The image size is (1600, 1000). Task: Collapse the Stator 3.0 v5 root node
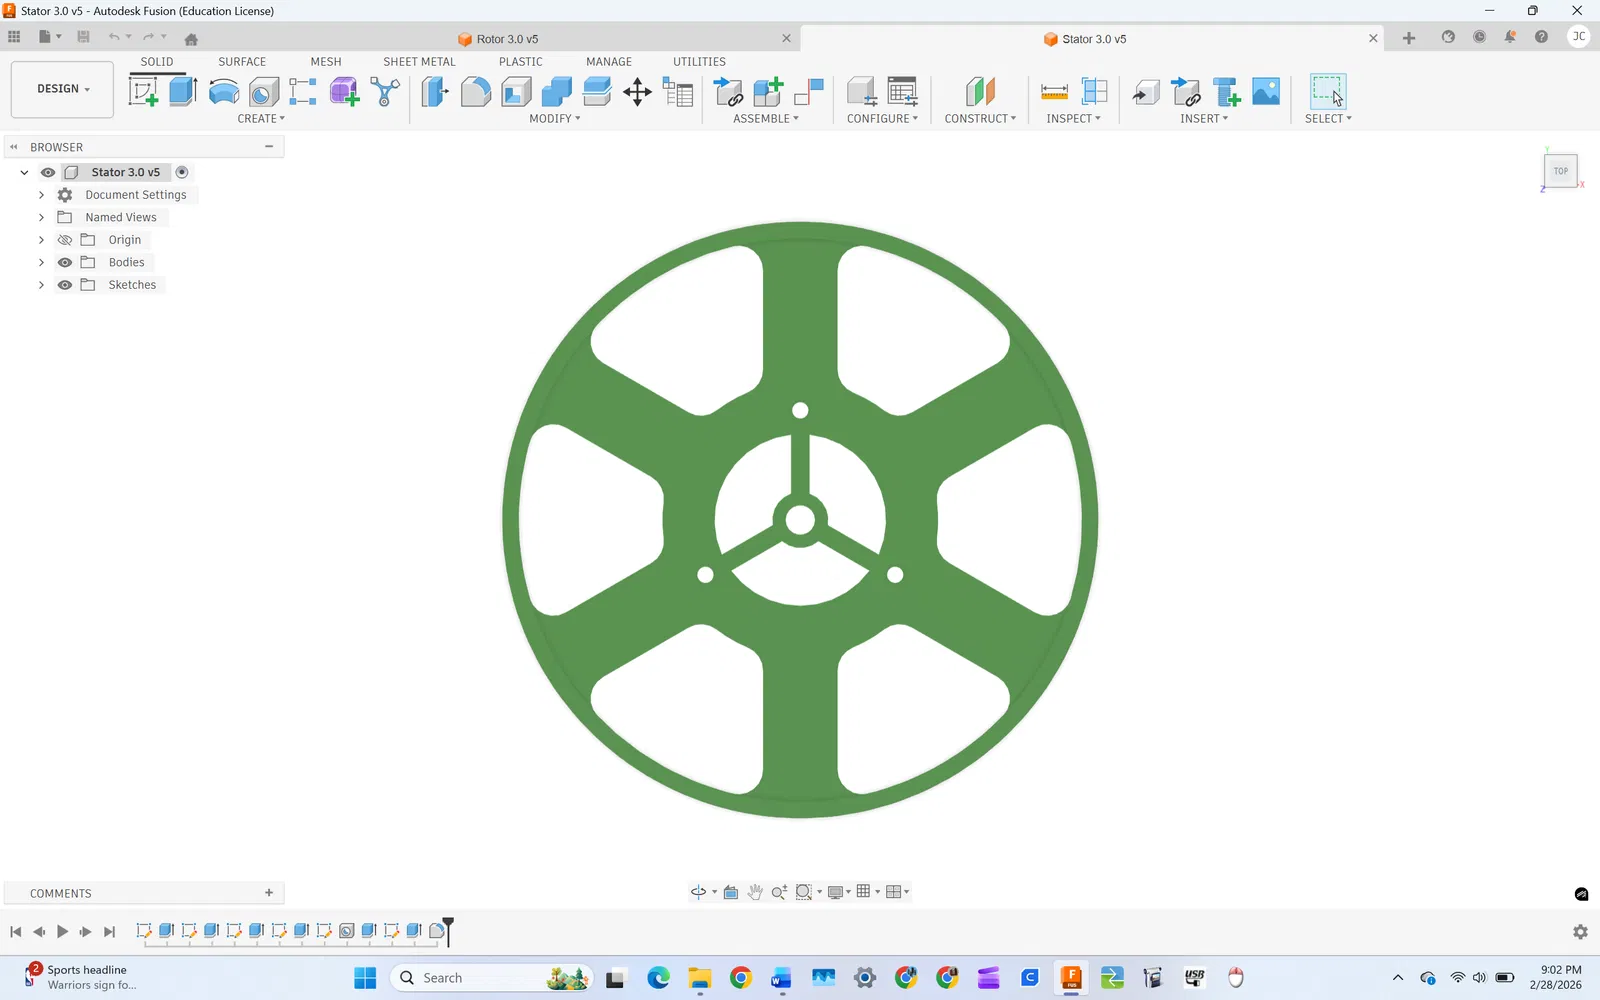pyautogui.click(x=25, y=172)
